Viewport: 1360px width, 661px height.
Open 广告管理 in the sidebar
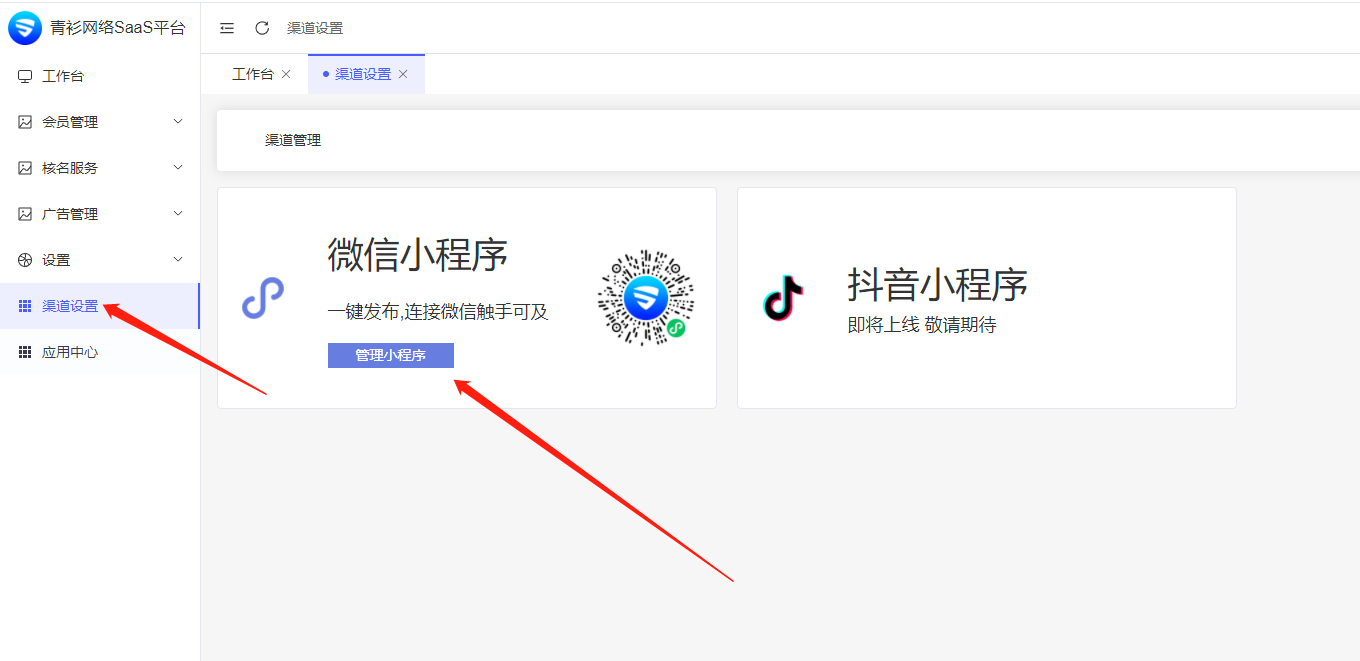100,214
